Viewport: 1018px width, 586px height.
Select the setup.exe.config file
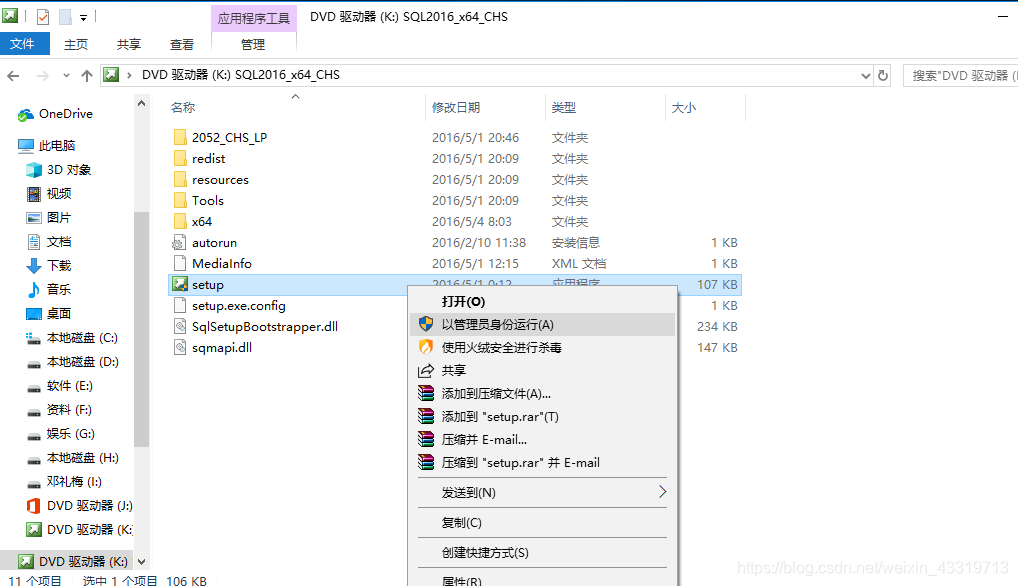[x=238, y=306]
